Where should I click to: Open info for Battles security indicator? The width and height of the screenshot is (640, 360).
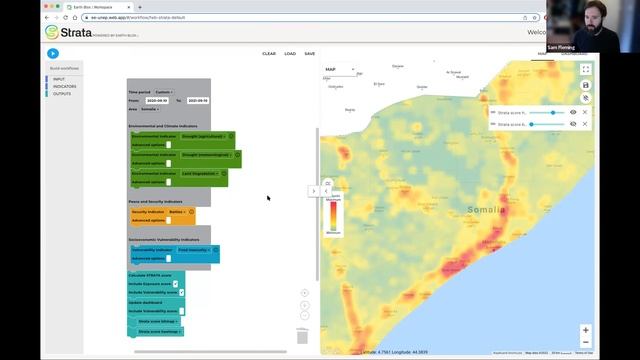tap(191, 211)
